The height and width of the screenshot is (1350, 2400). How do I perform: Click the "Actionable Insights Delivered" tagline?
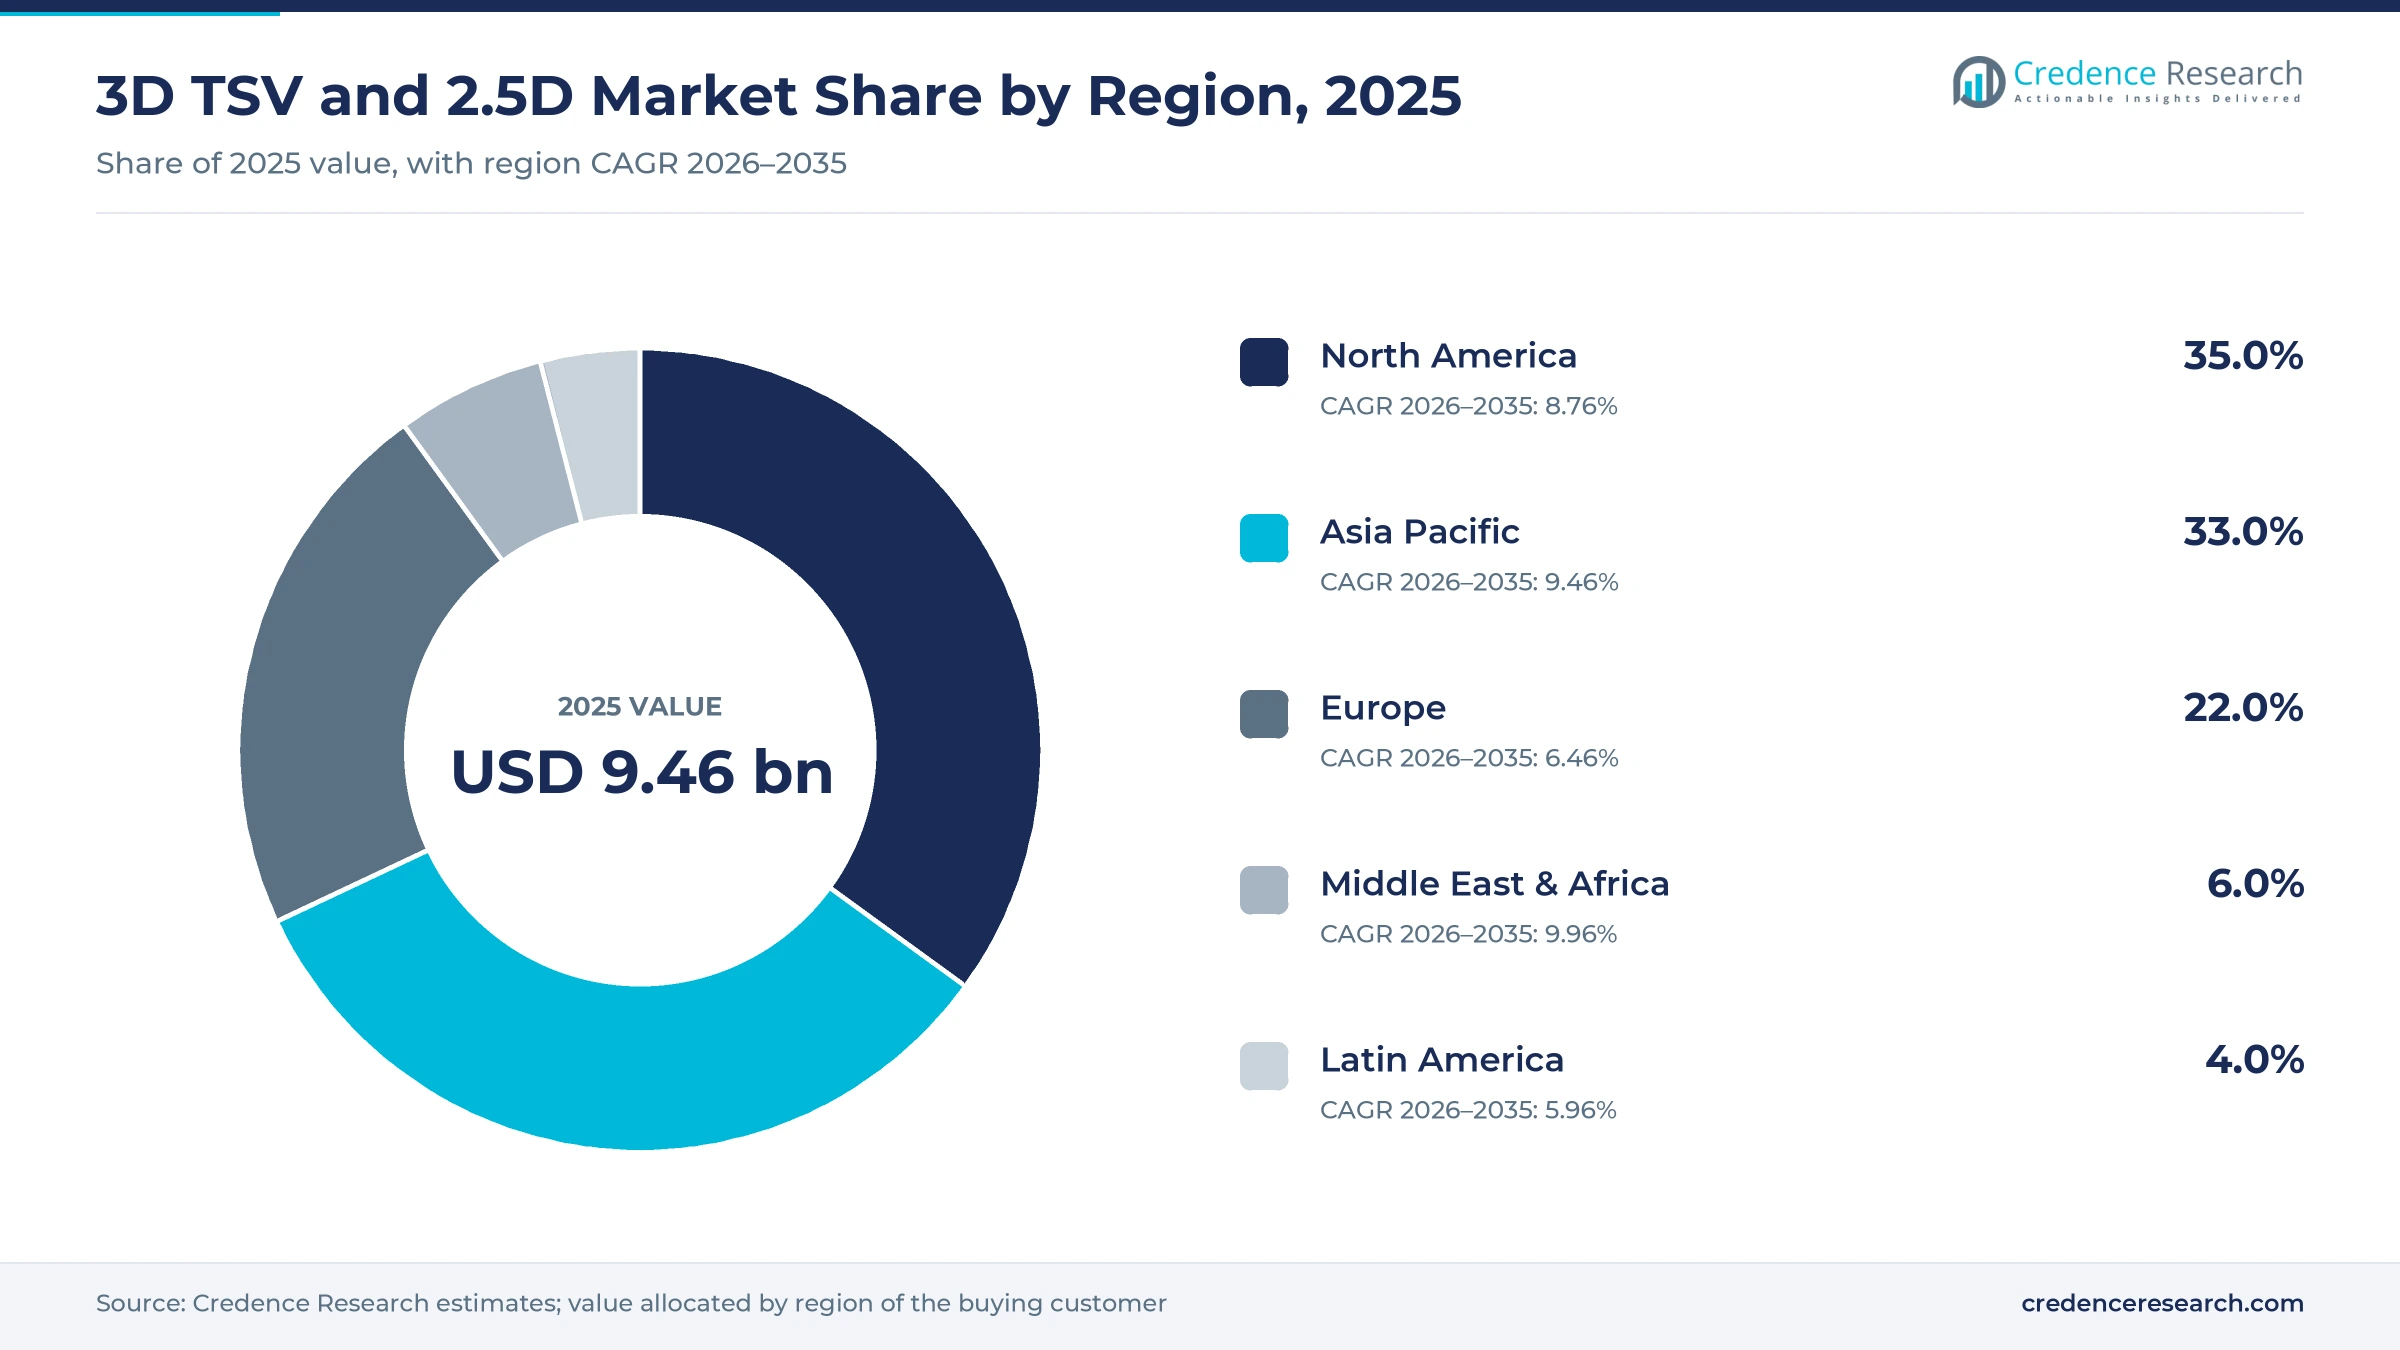(2158, 99)
